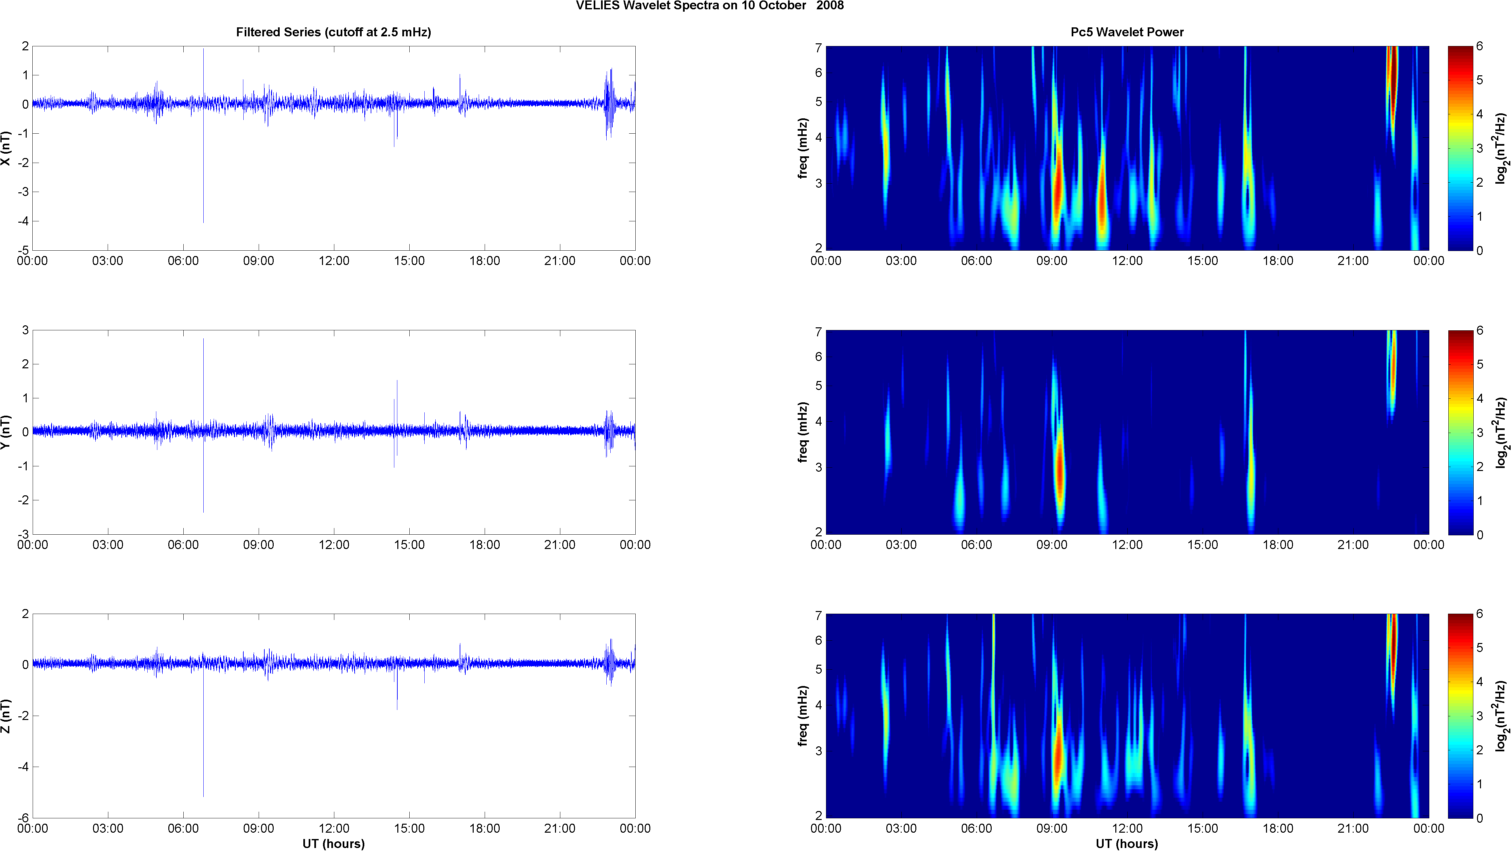Pick the middle spectrogram colorbar
Viewport: 1511px width, 851px height.
click(x=1460, y=432)
